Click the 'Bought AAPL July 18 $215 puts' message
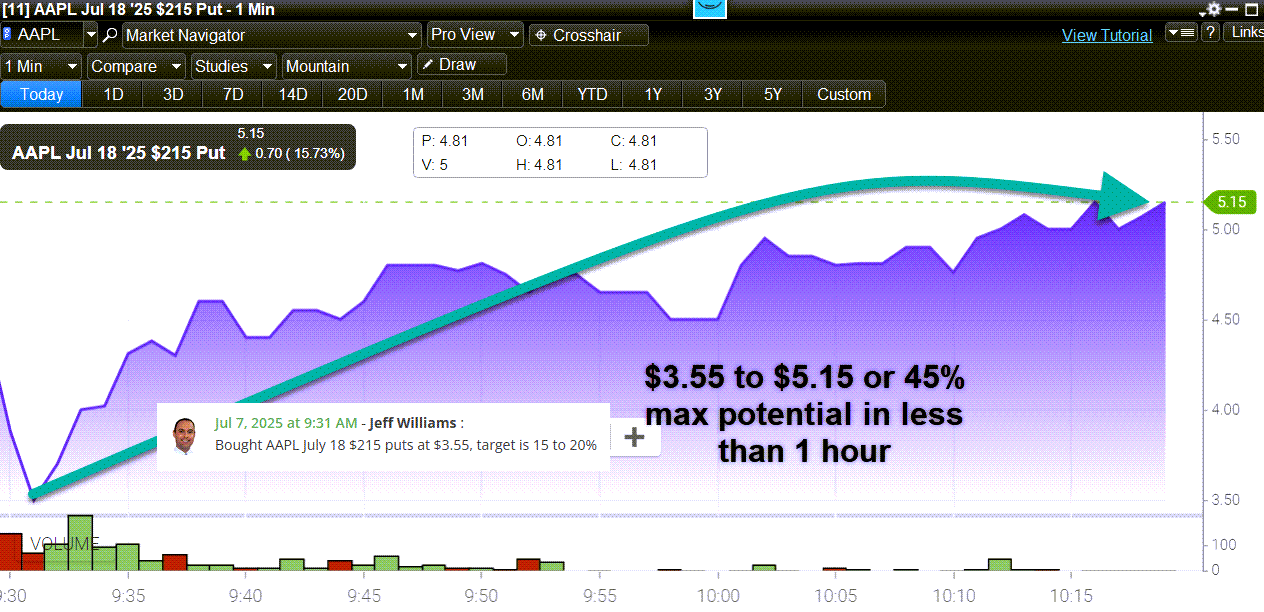1264x612 pixels. [407, 445]
